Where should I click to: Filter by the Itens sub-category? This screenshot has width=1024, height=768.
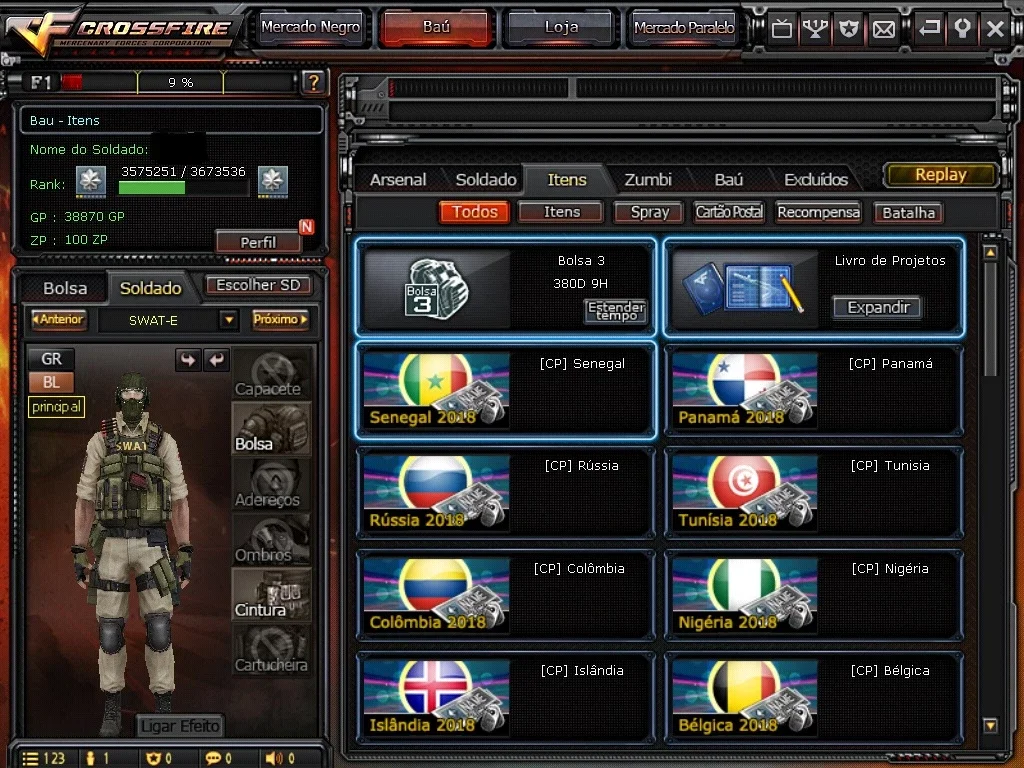(x=562, y=212)
